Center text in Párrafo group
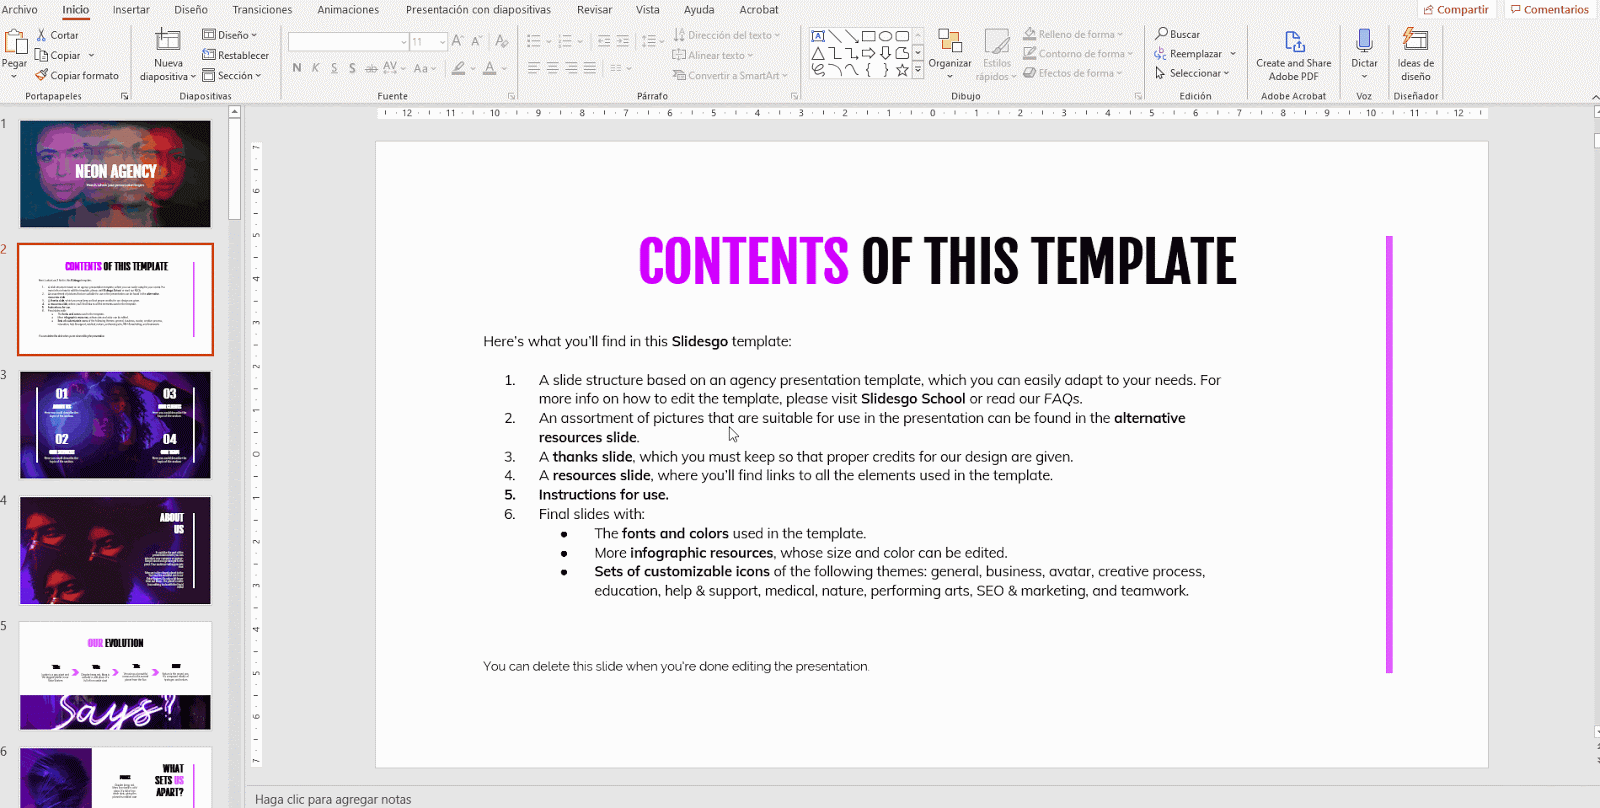 (552, 68)
